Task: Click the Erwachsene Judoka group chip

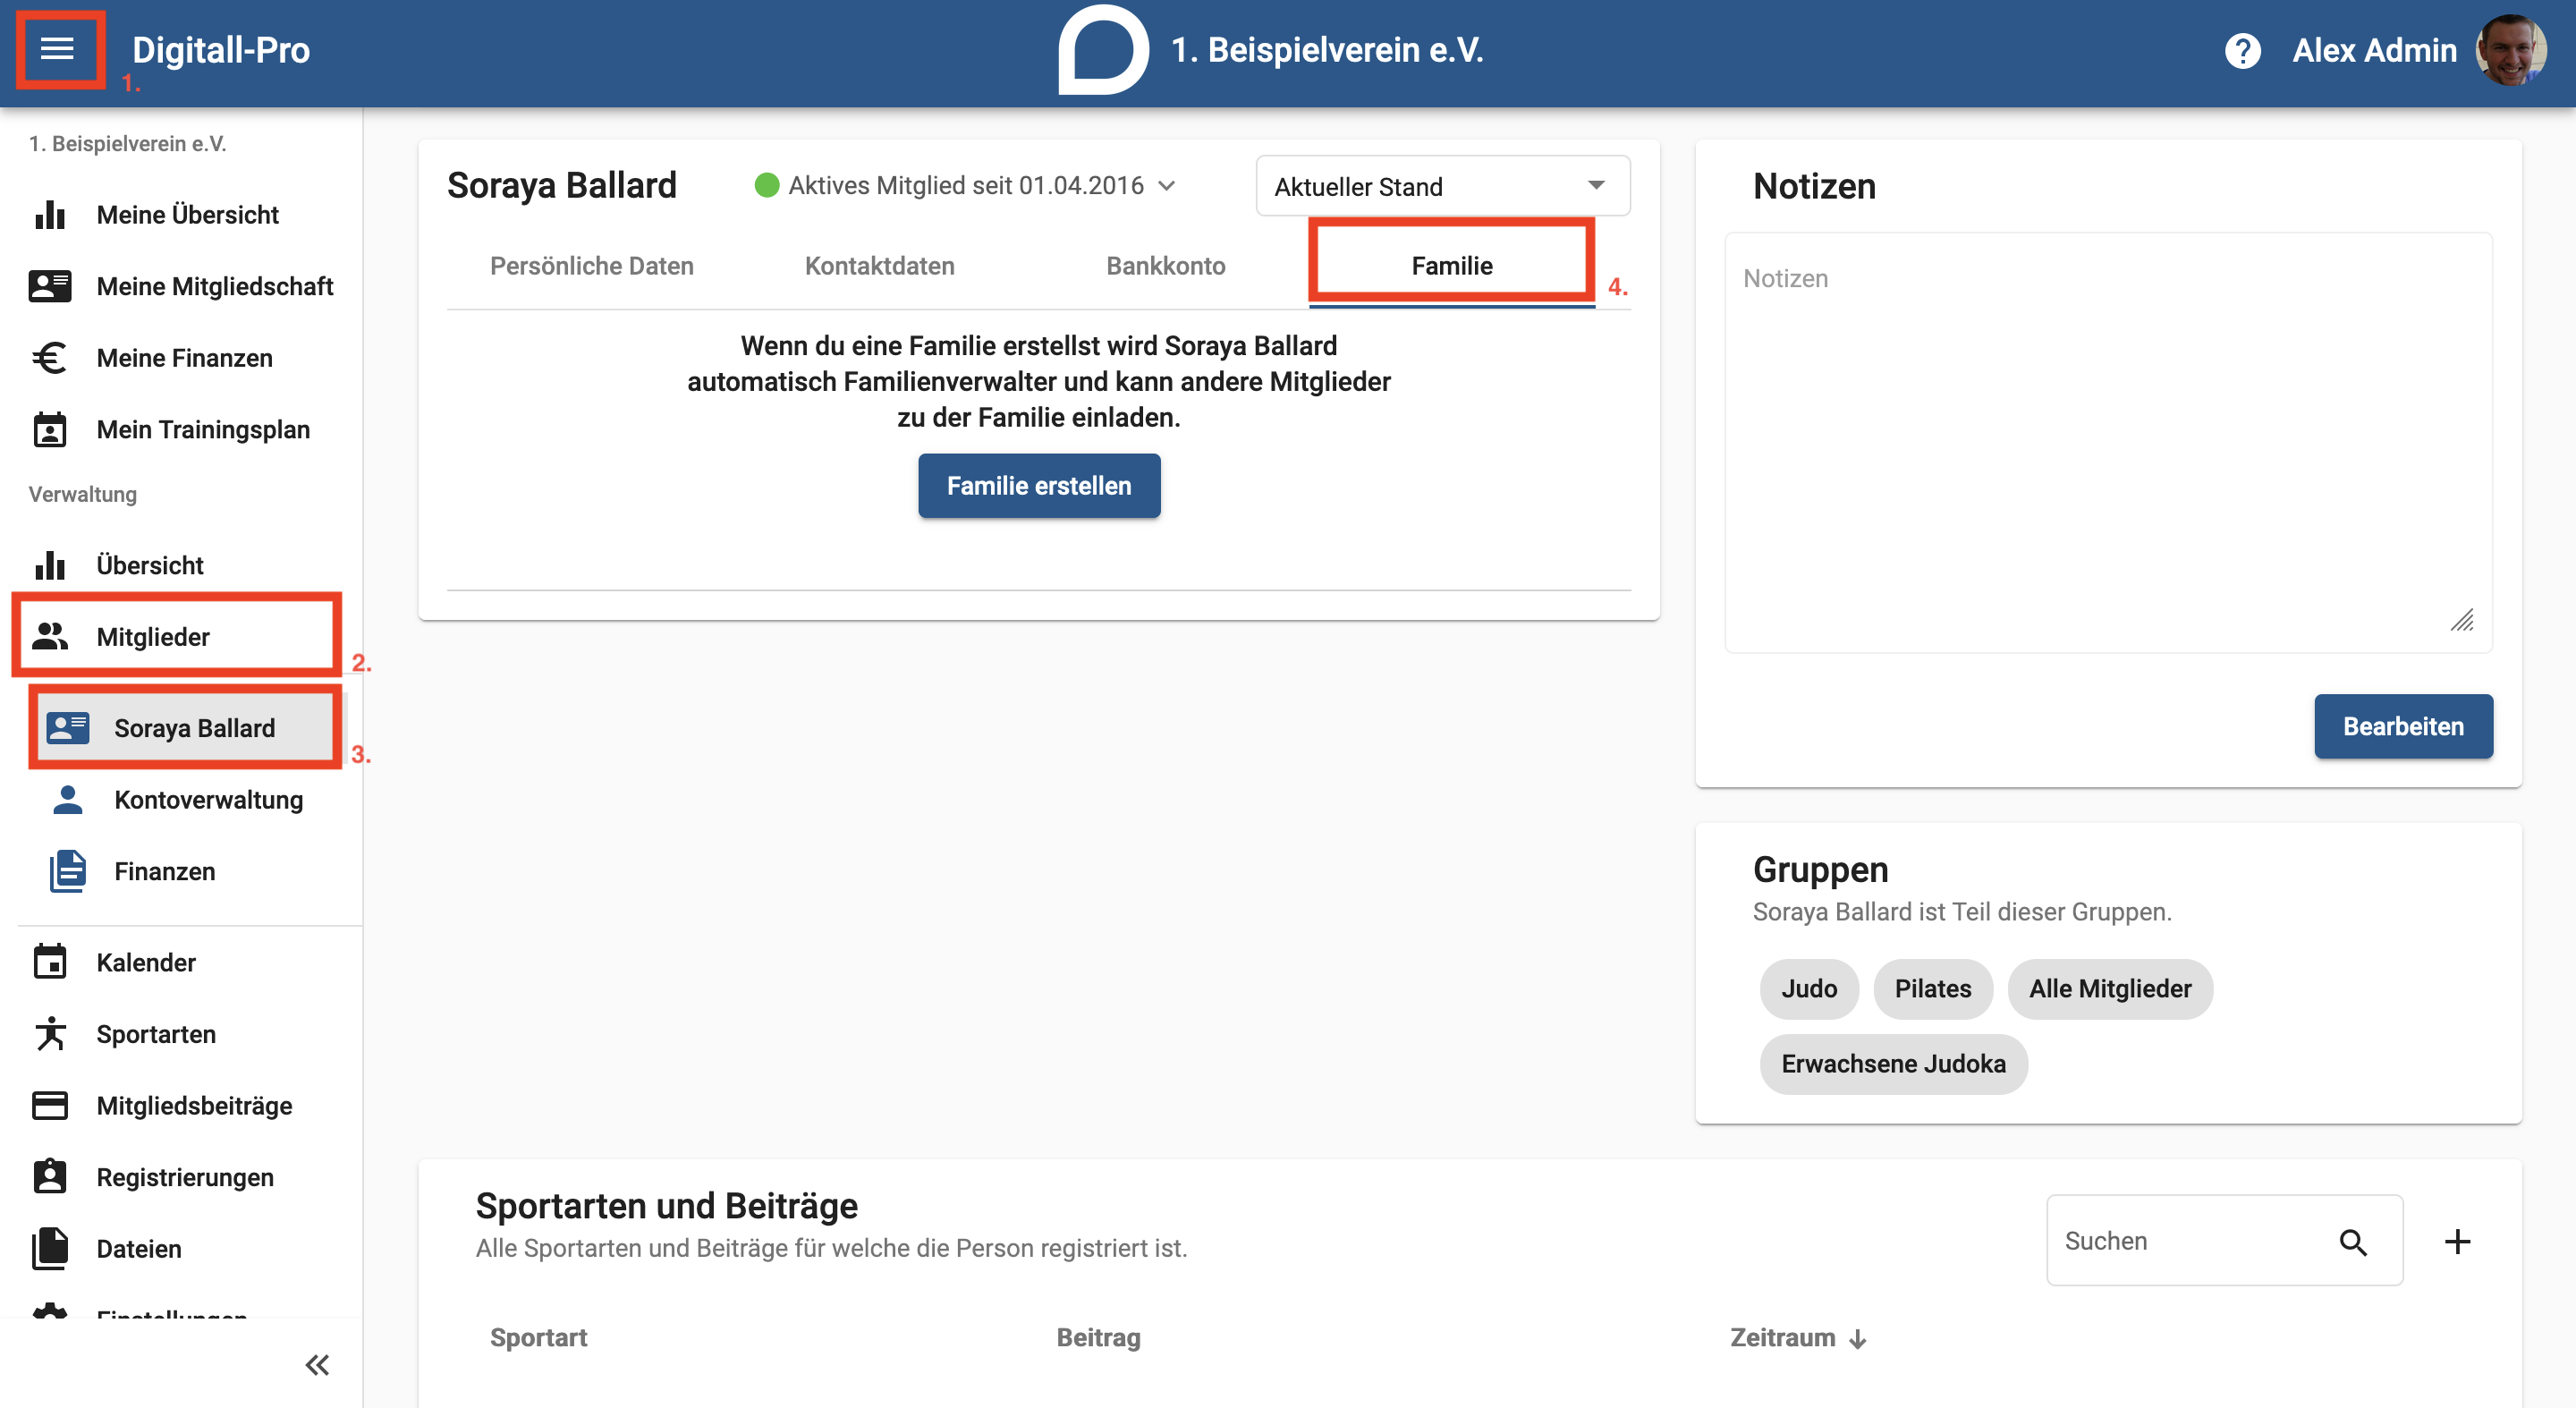Action: (x=1893, y=1063)
